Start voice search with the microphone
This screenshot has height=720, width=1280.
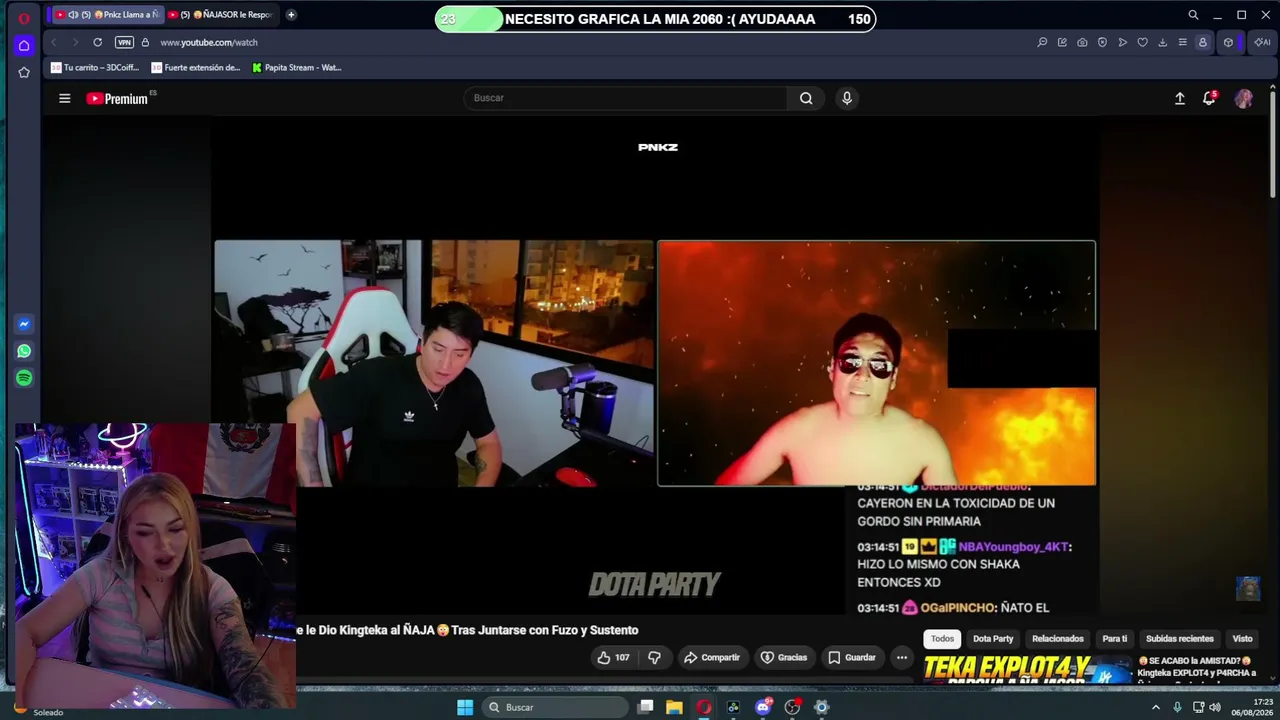click(x=847, y=98)
